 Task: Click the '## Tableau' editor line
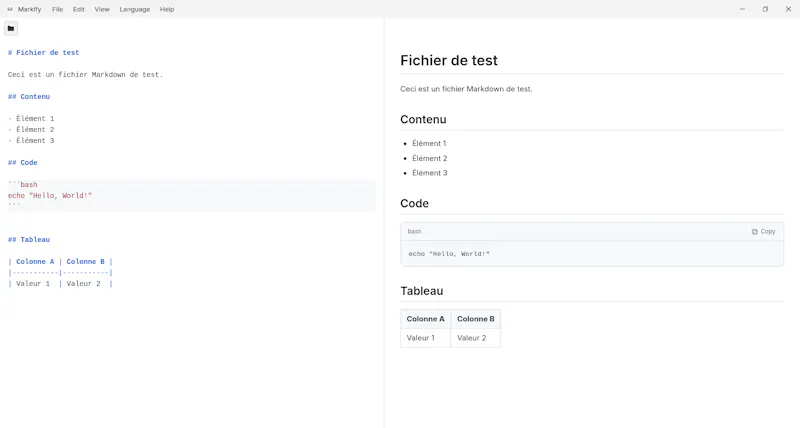coord(29,240)
